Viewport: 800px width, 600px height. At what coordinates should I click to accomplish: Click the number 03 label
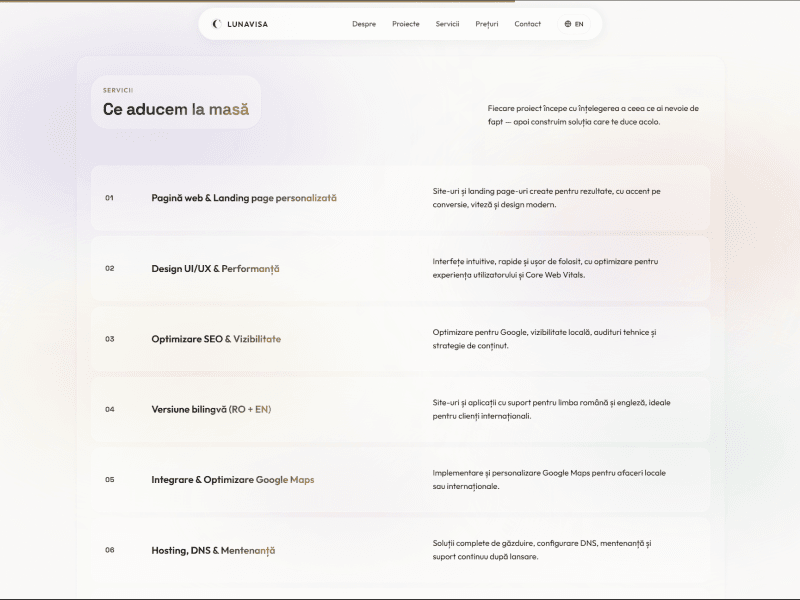coord(110,339)
